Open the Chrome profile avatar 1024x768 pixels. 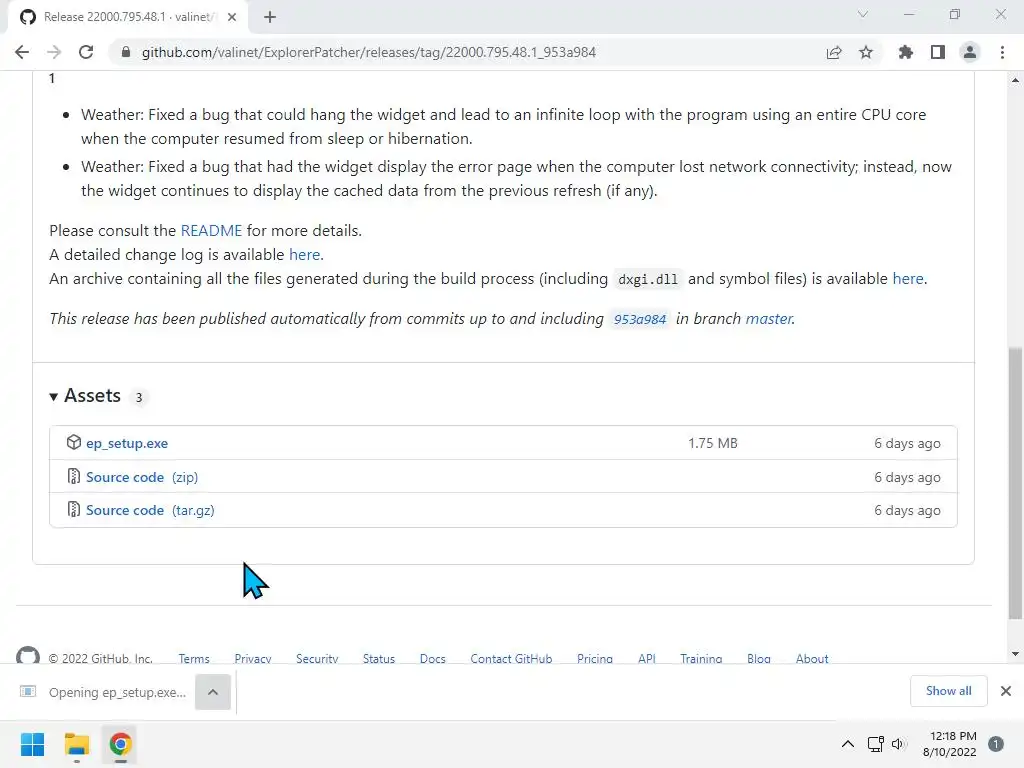(970, 52)
